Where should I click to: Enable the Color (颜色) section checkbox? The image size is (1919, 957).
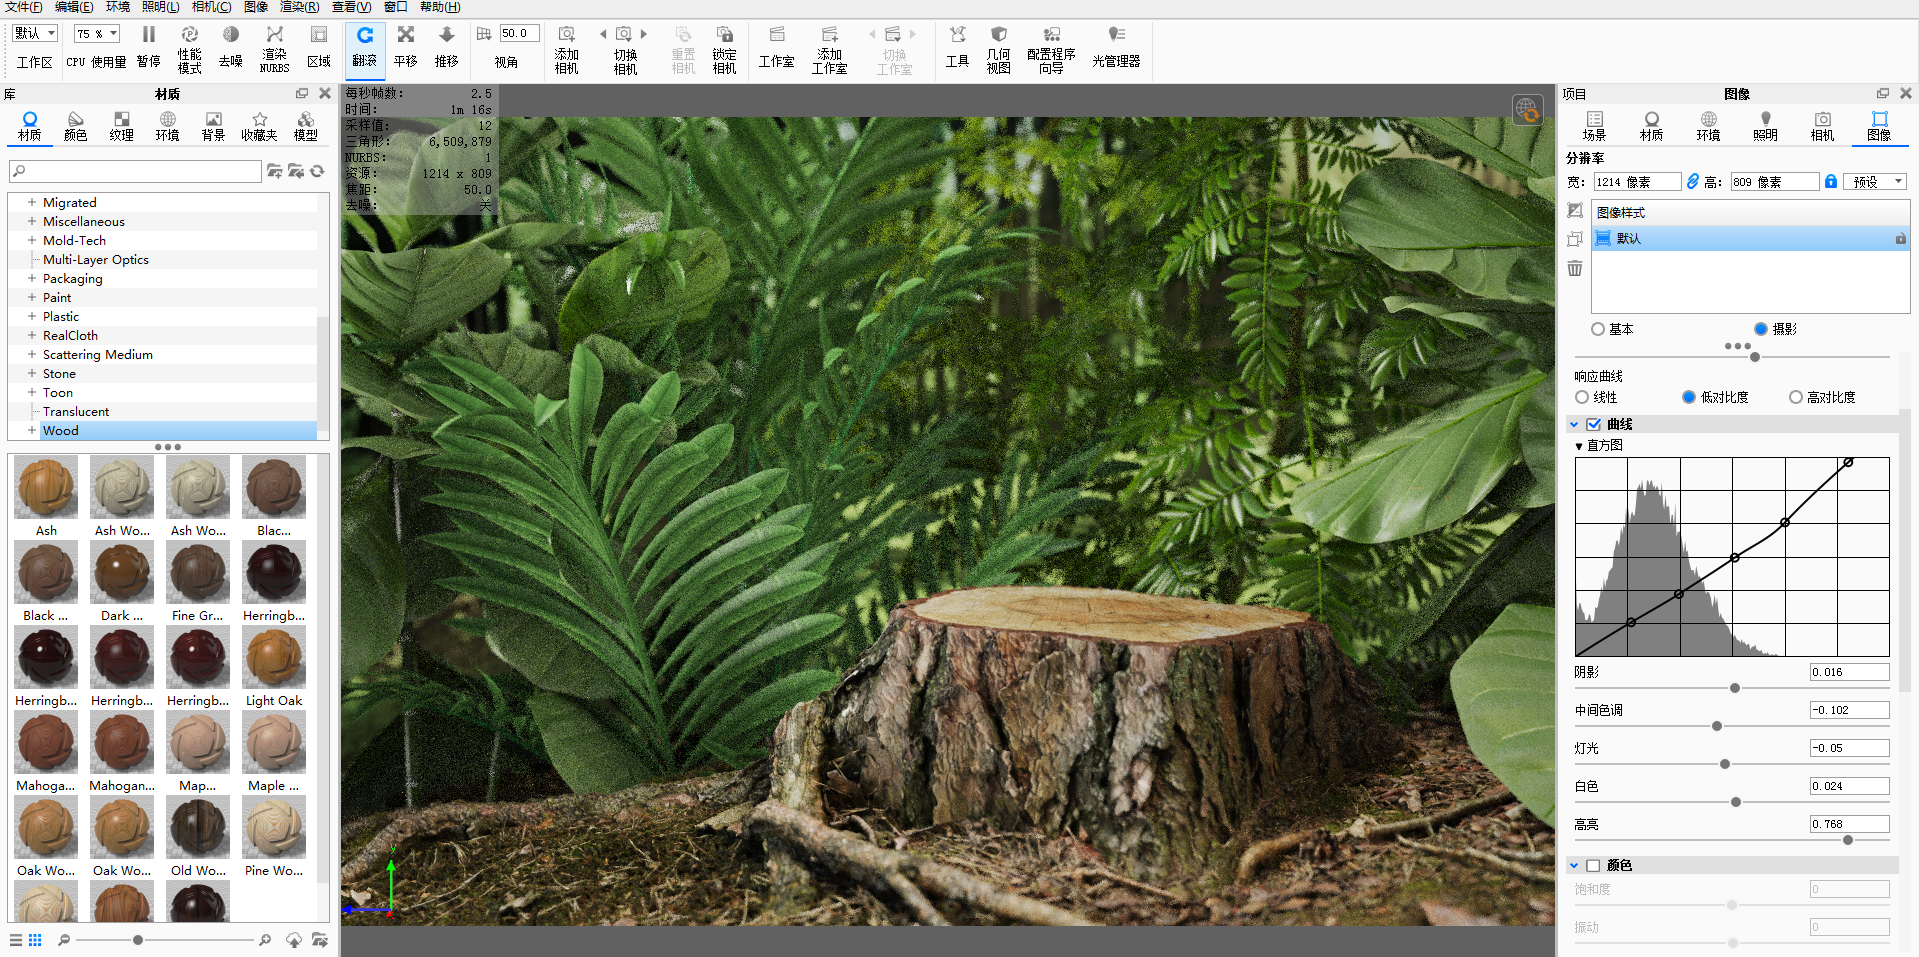click(1593, 865)
